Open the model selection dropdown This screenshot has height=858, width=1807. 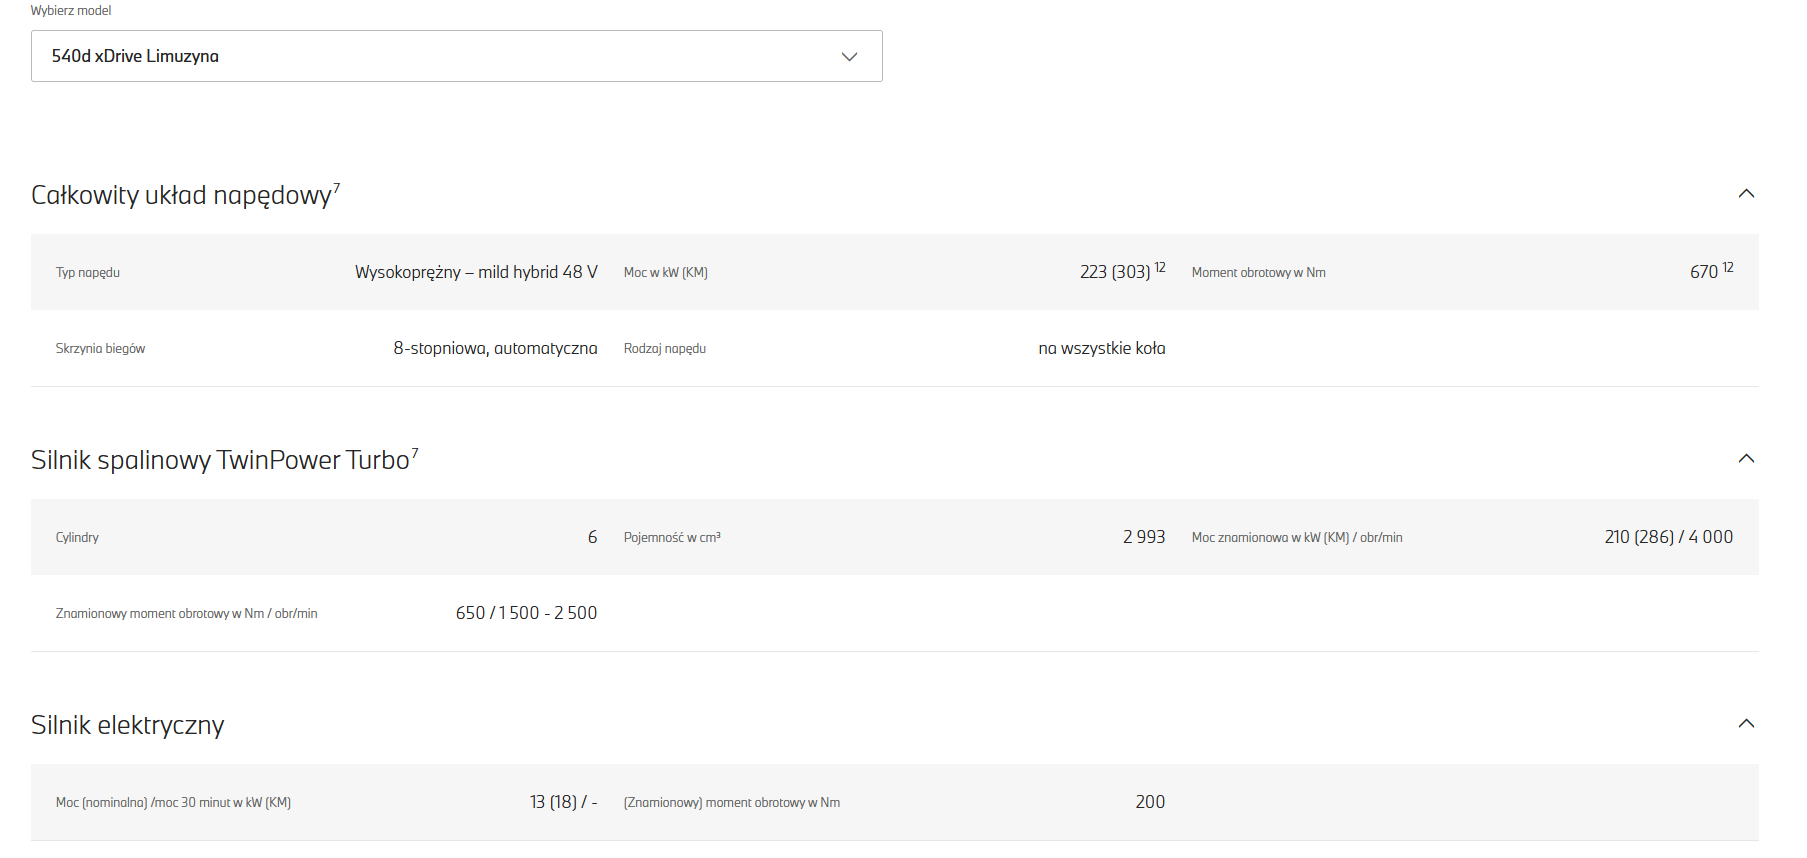pyautogui.click(x=456, y=56)
